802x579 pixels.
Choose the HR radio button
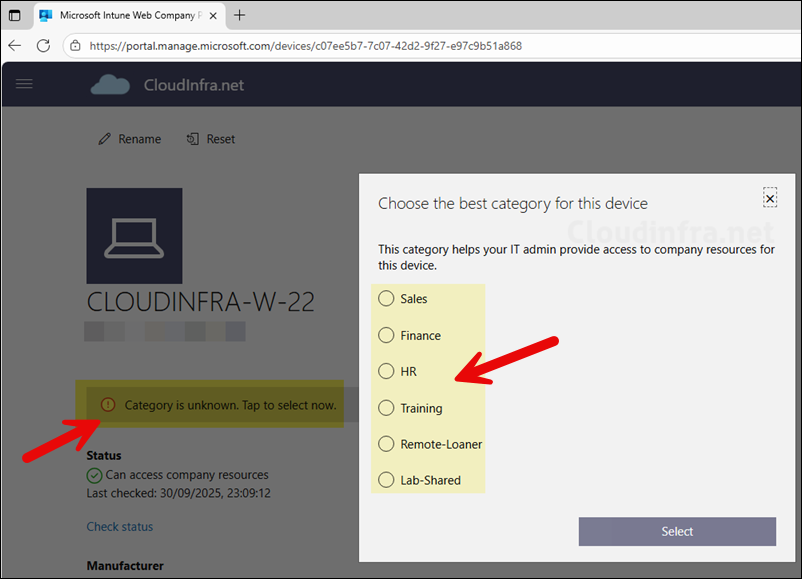(386, 371)
